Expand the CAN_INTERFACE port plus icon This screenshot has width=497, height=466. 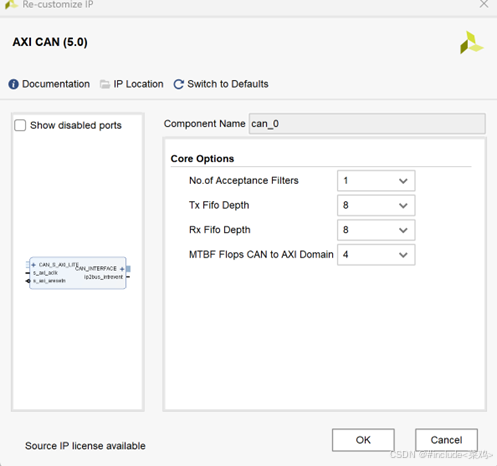[x=122, y=269]
